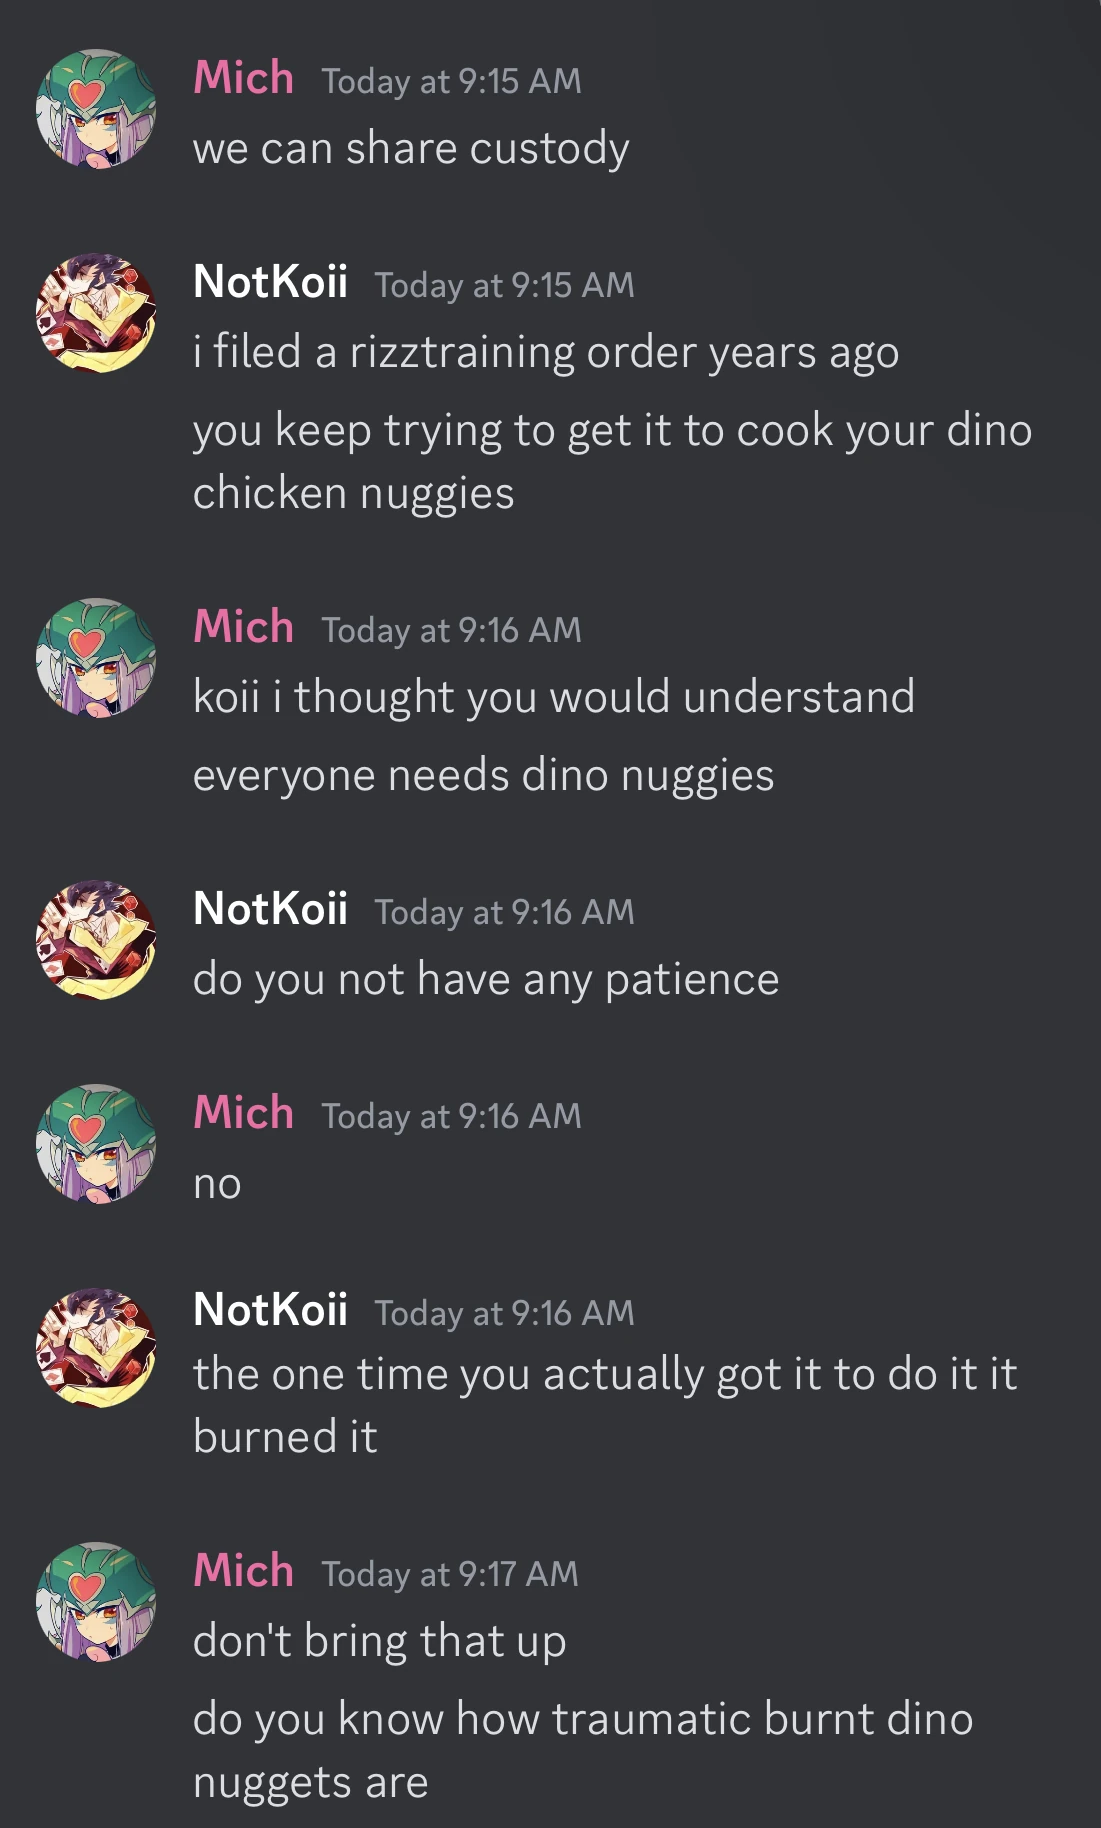The image size is (1101, 1828).
Task: Open Mich's avatar next to the 'no' reply
Action: tap(97, 1145)
